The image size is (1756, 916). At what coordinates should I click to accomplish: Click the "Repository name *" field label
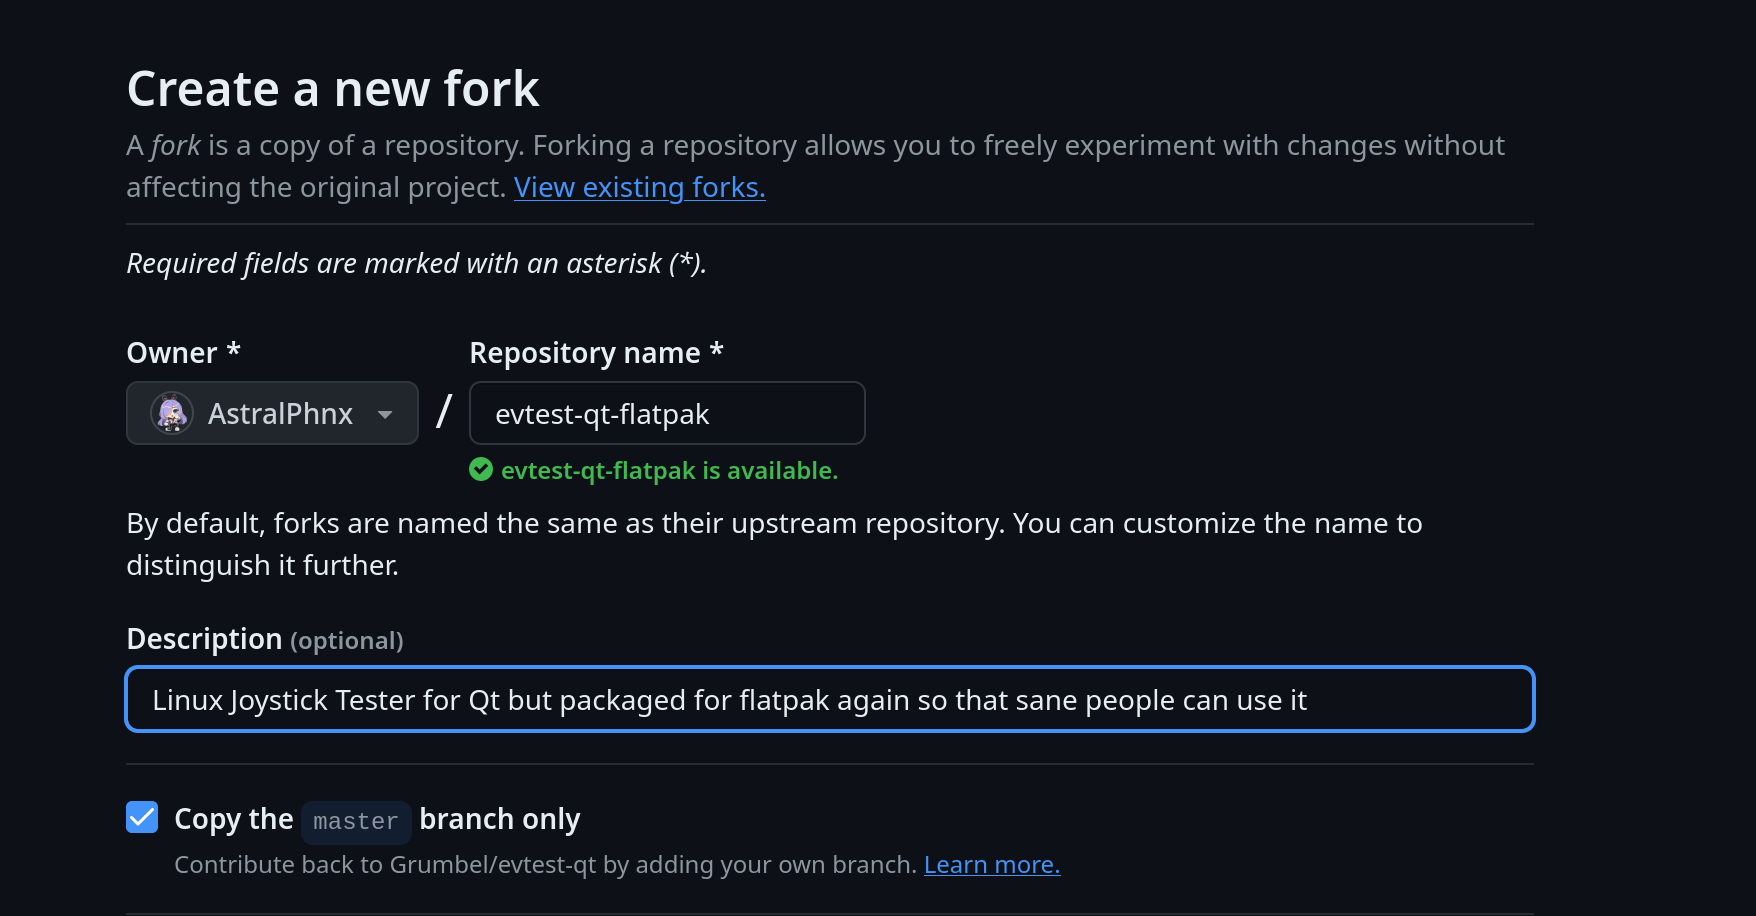point(596,353)
